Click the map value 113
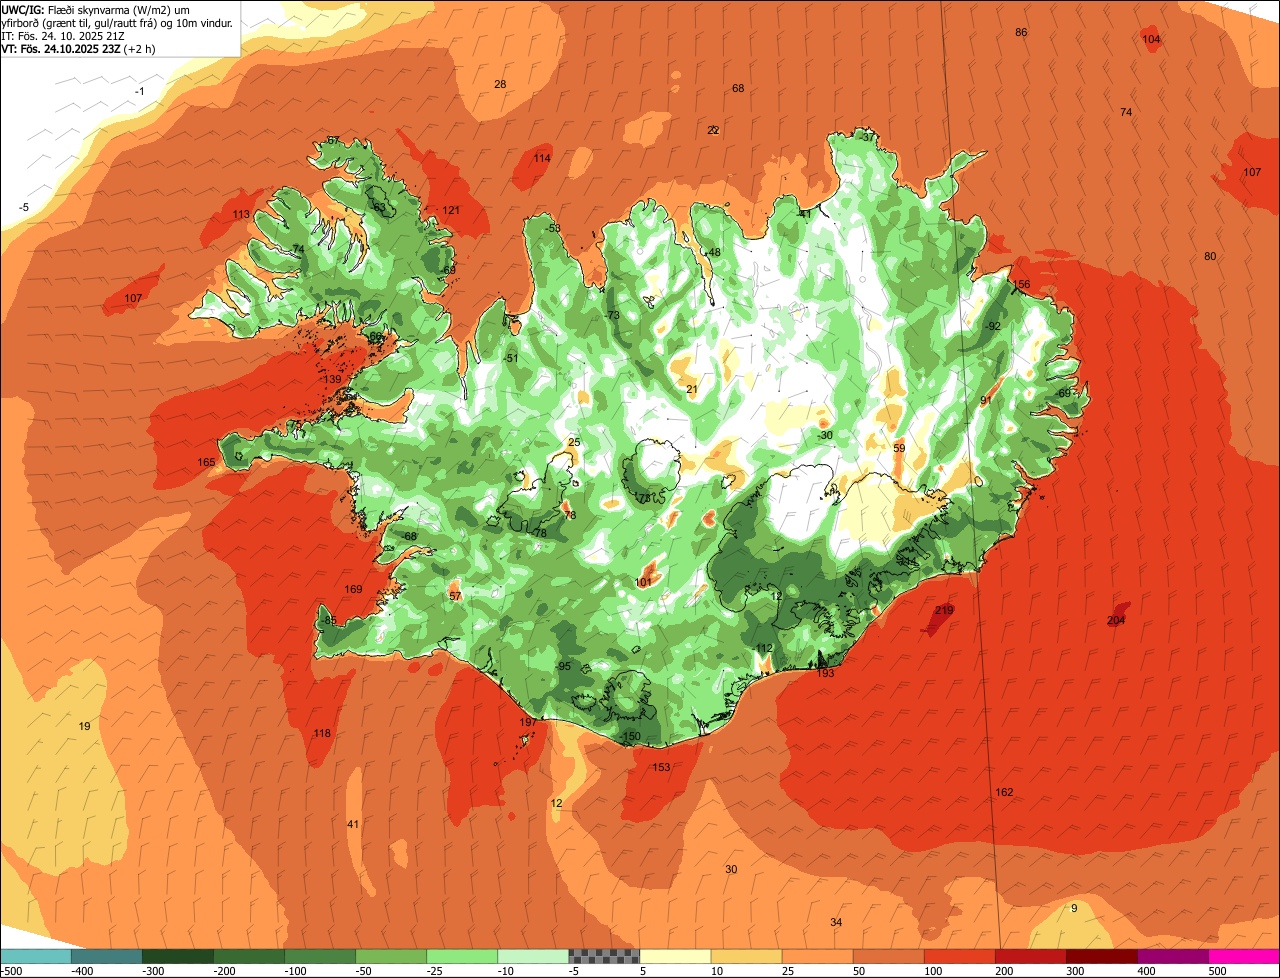The height and width of the screenshot is (978, 1280). pyautogui.click(x=241, y=214)
